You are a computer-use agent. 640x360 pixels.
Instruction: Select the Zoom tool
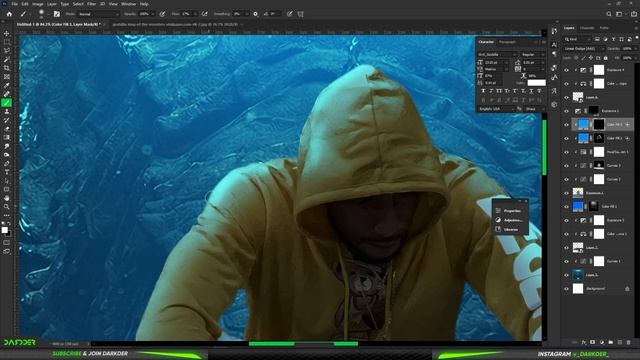[7, 207]
